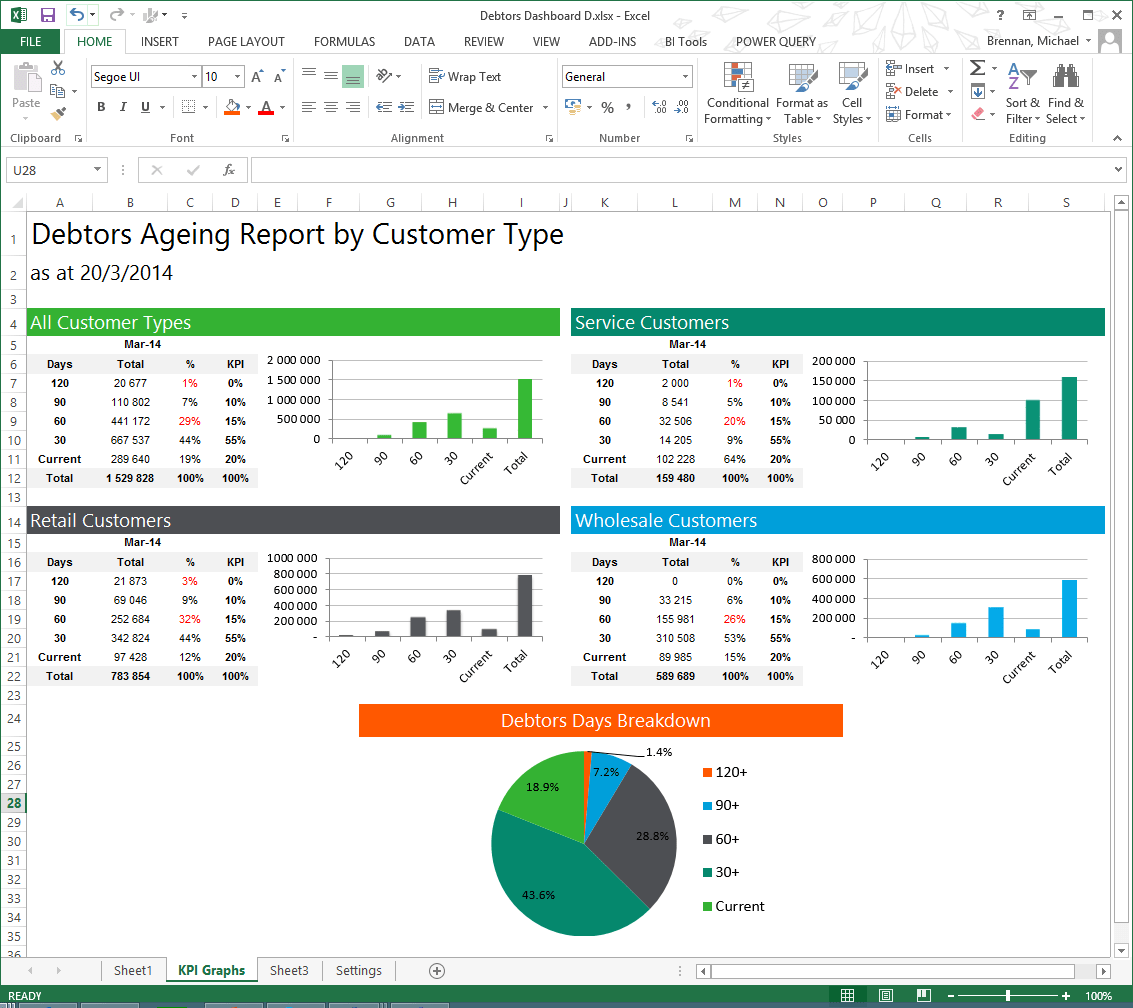Click the New Sheet plus button
Viewport: 1133px width, 1008px height.
coord(436,970)
